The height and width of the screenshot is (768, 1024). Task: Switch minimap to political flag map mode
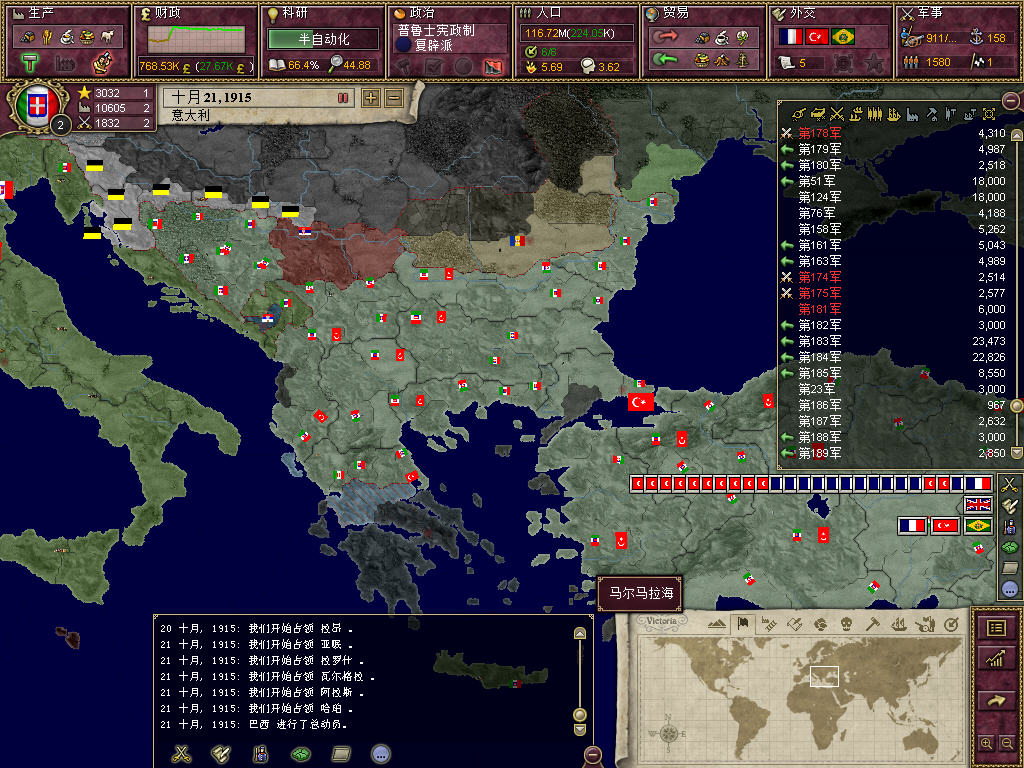coord(743,624)
